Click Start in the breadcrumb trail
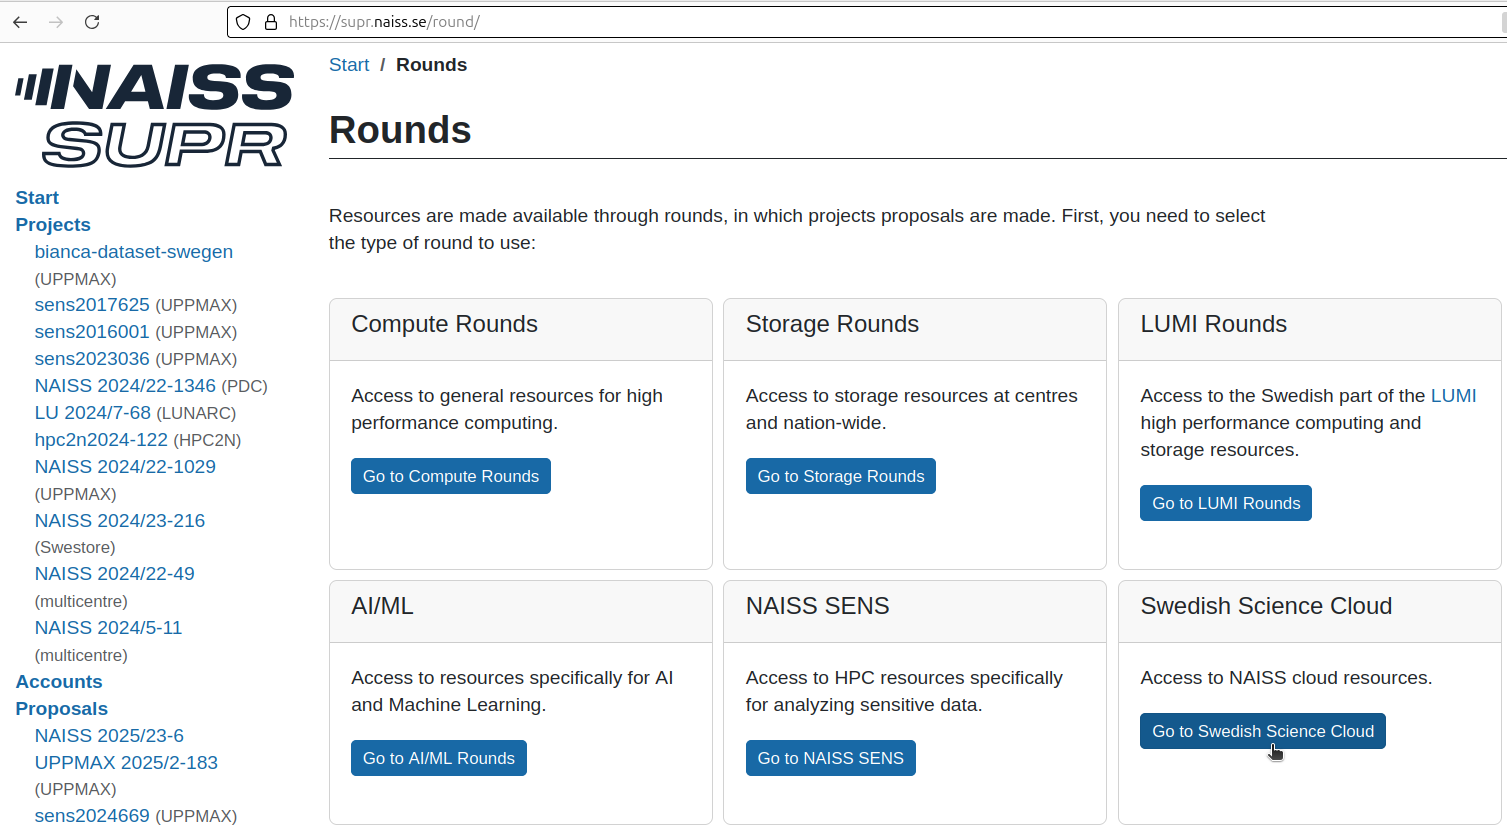Screen dimensions: 1507x836 click(x=349, y=64)
